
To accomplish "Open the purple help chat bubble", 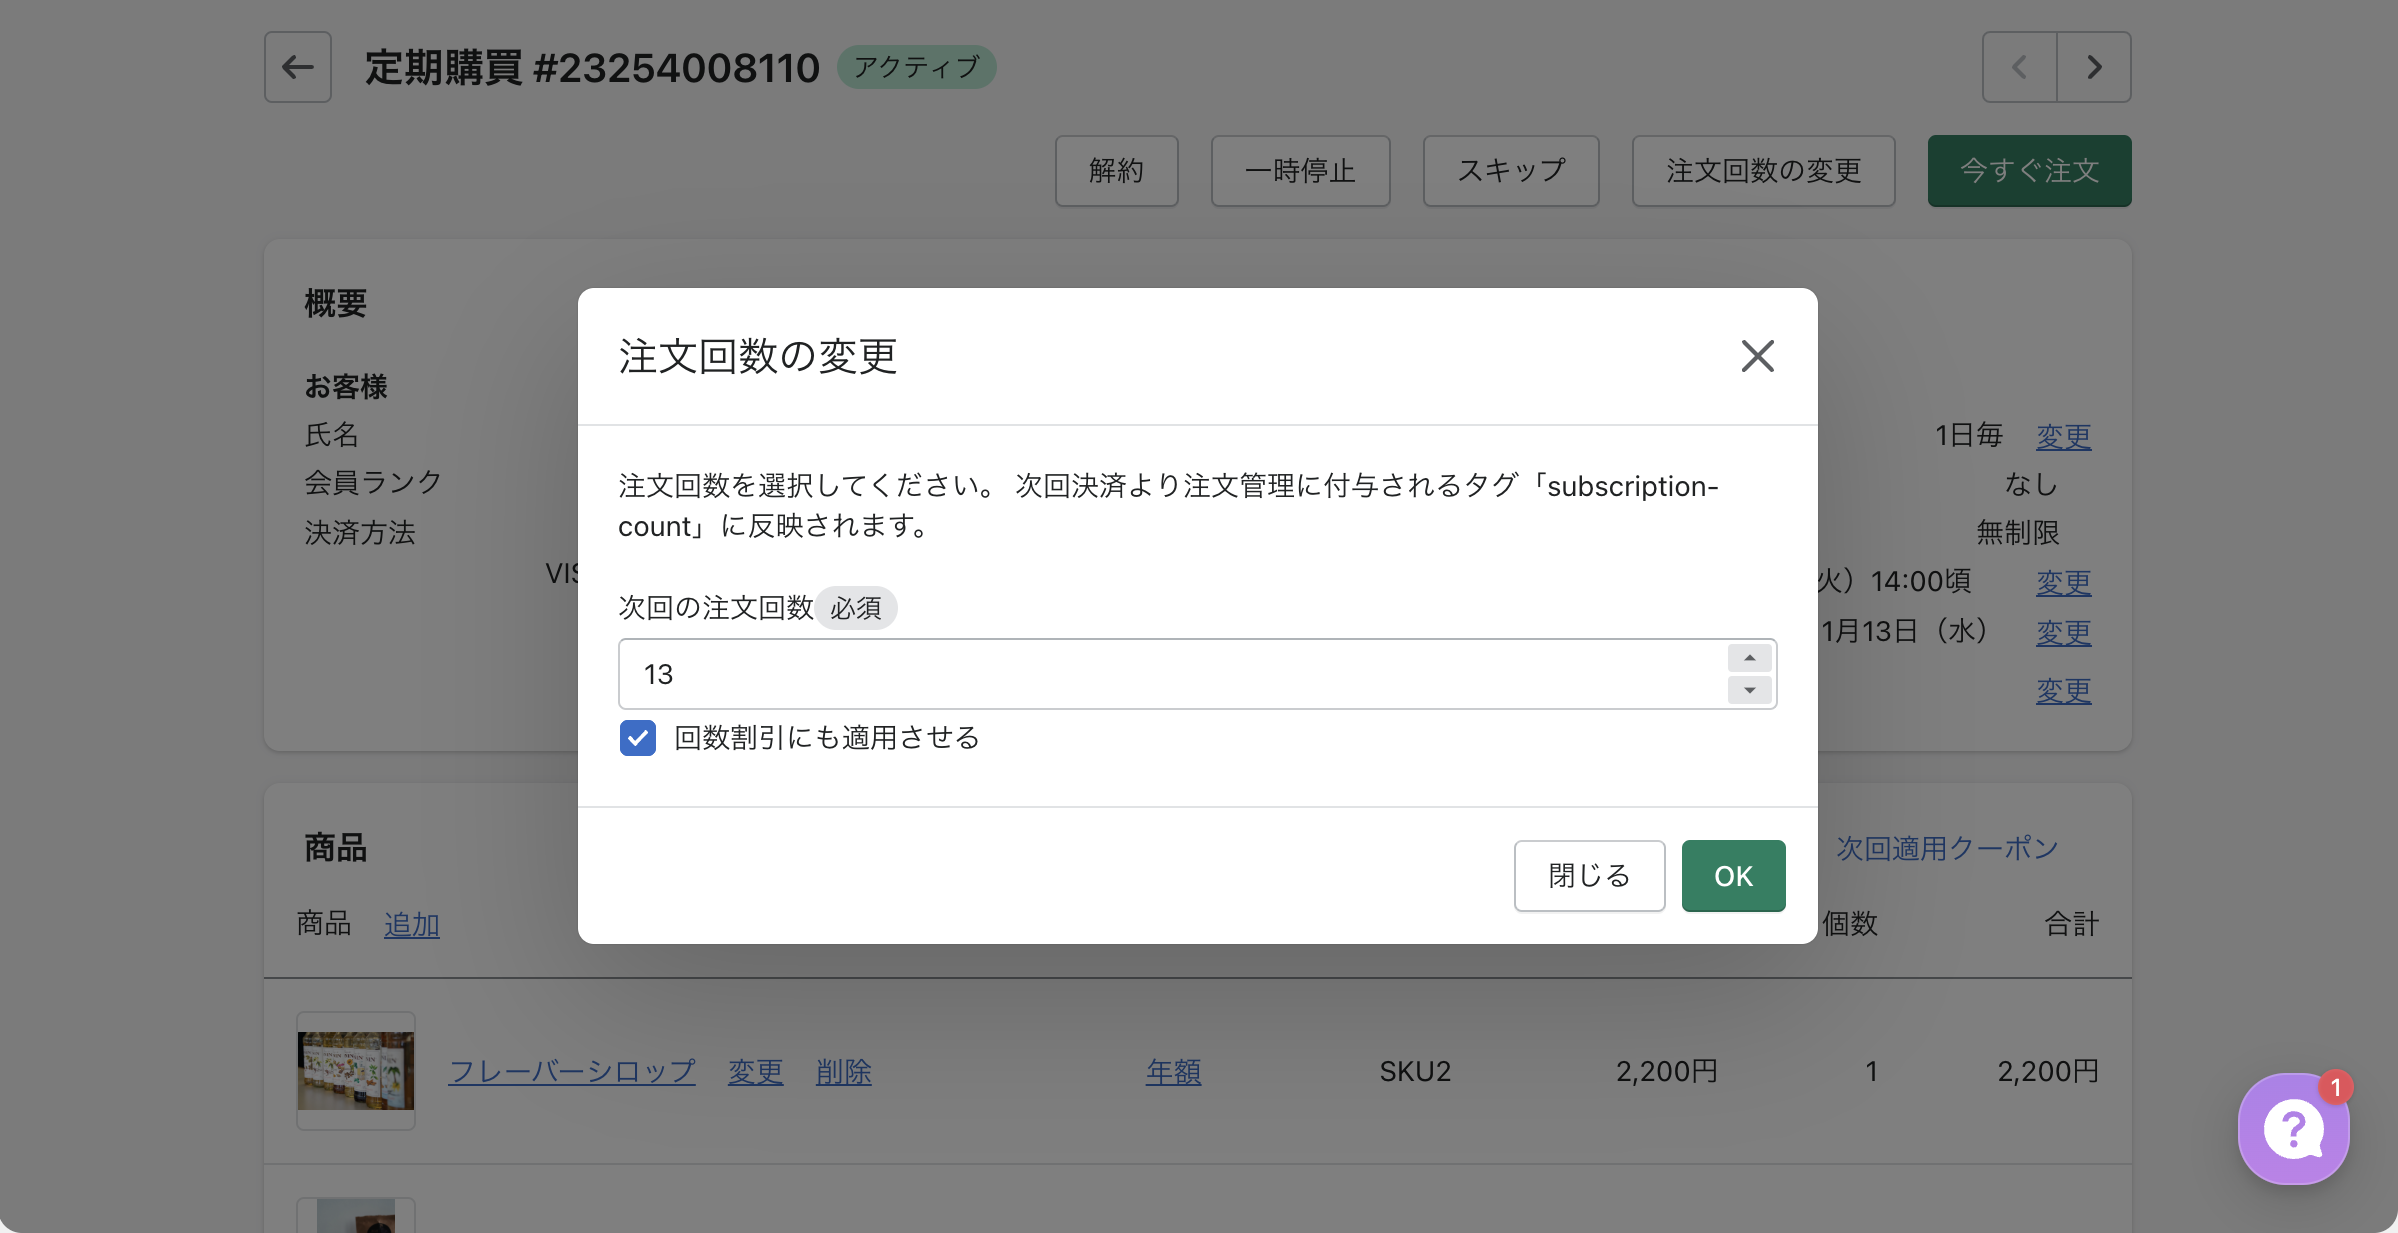I will coord(2293,1129).
